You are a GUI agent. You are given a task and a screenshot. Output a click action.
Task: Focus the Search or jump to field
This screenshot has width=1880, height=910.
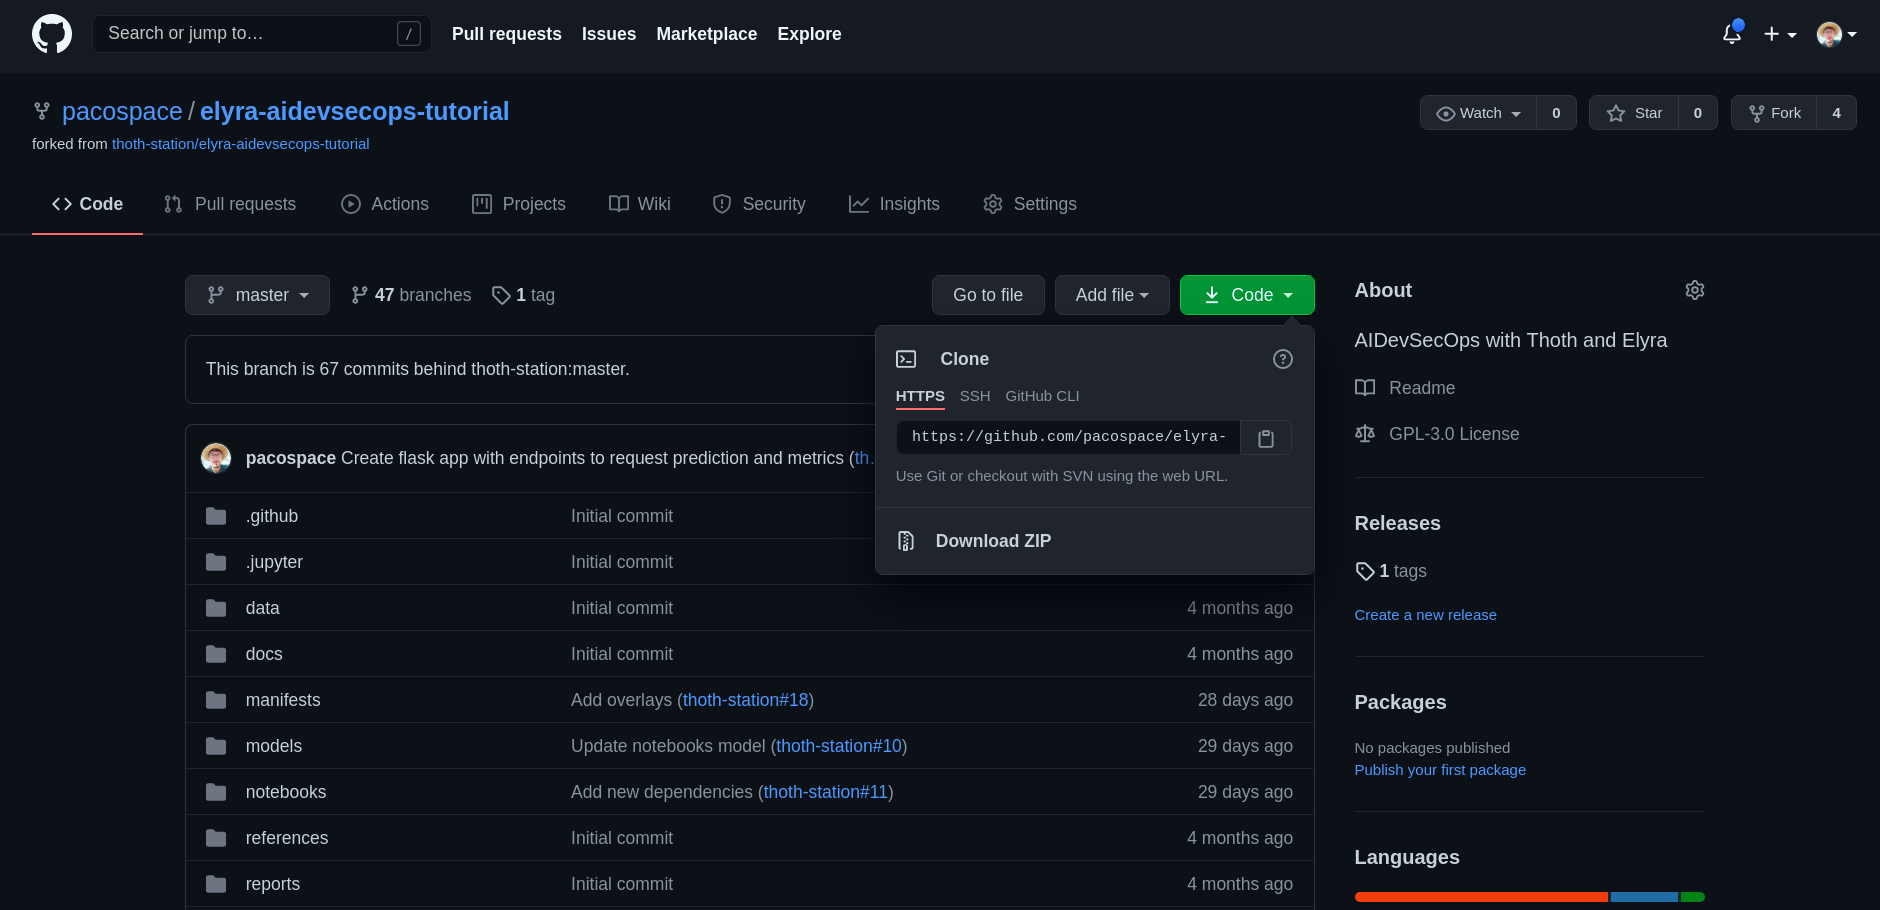tap(262, 34)
